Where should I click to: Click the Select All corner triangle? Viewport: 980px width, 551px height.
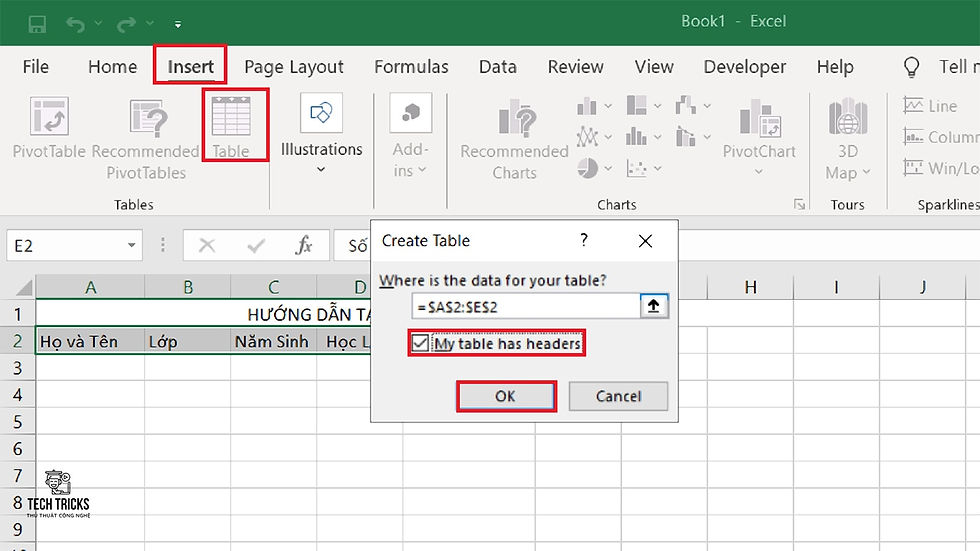[x=24, y=287]
